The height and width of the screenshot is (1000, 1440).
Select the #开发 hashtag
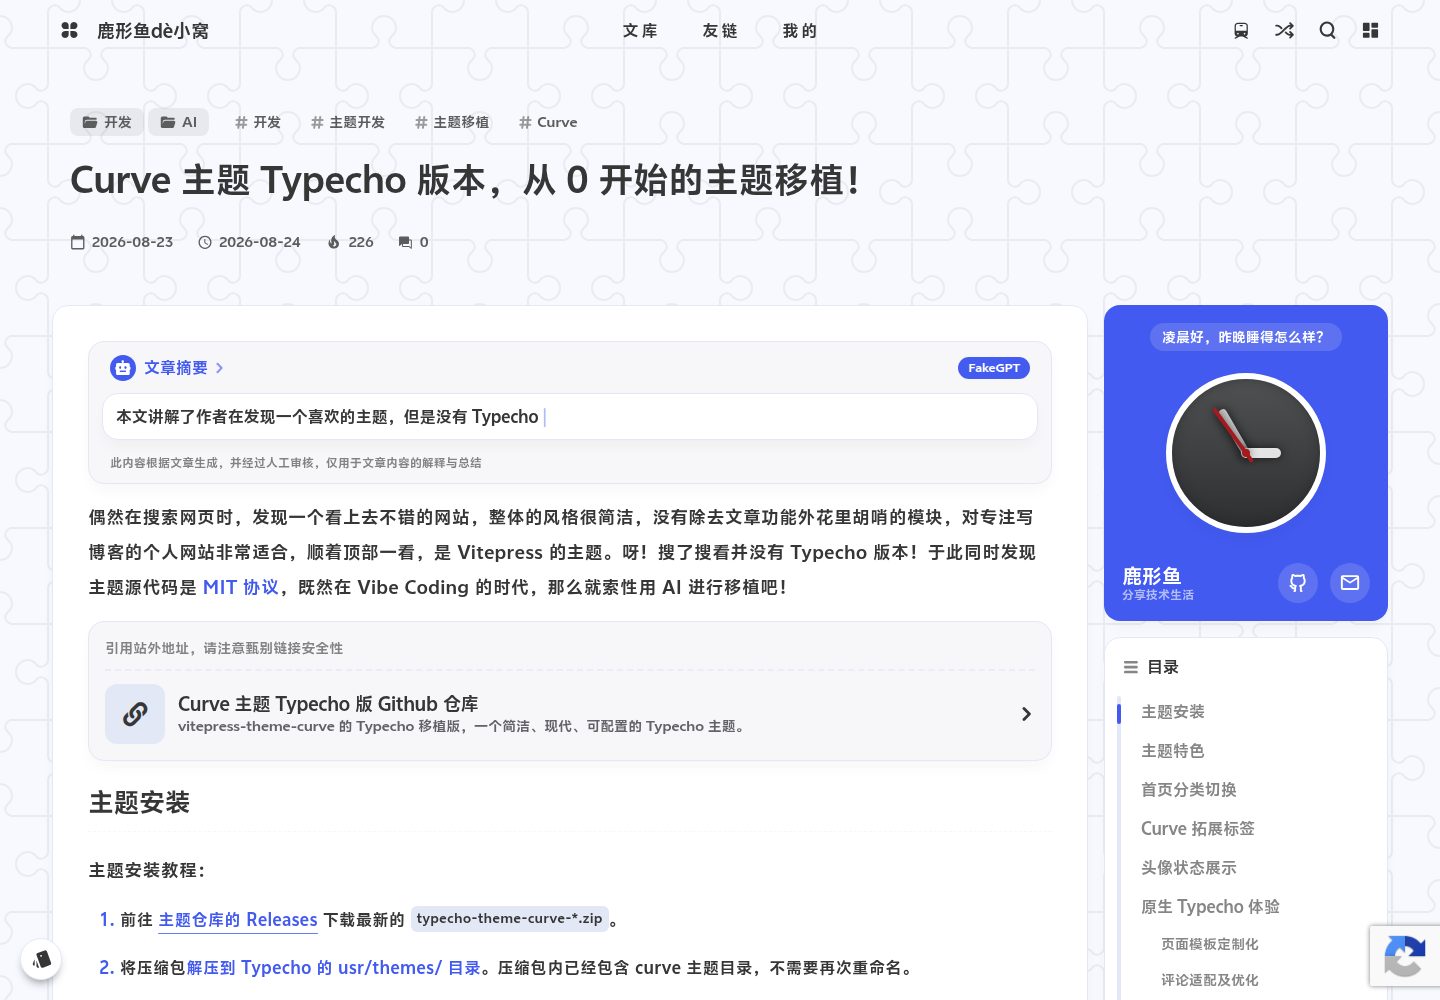point(257,122)
